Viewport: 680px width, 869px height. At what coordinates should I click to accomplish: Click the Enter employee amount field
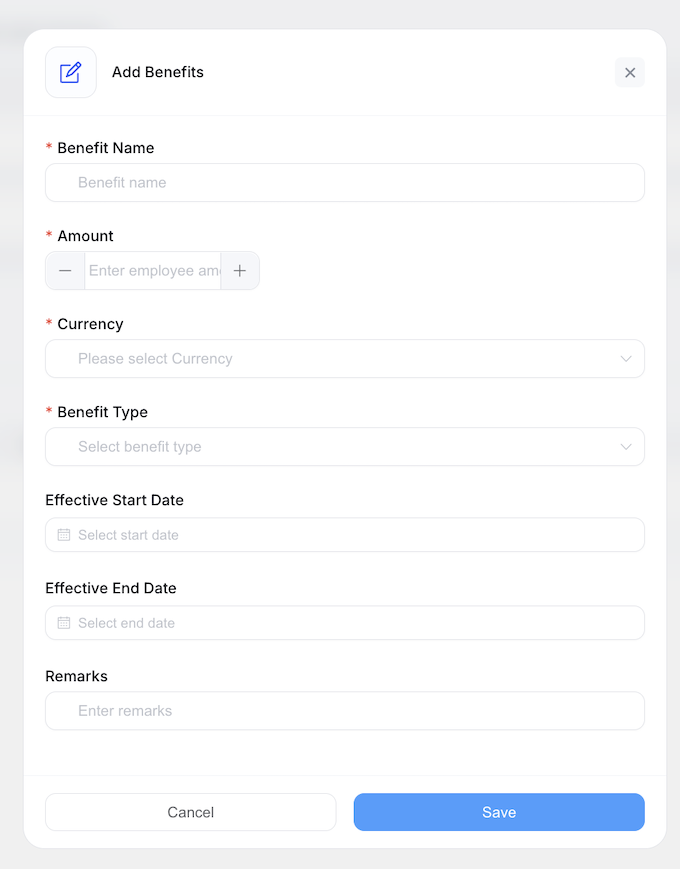(x=153, y=271)
